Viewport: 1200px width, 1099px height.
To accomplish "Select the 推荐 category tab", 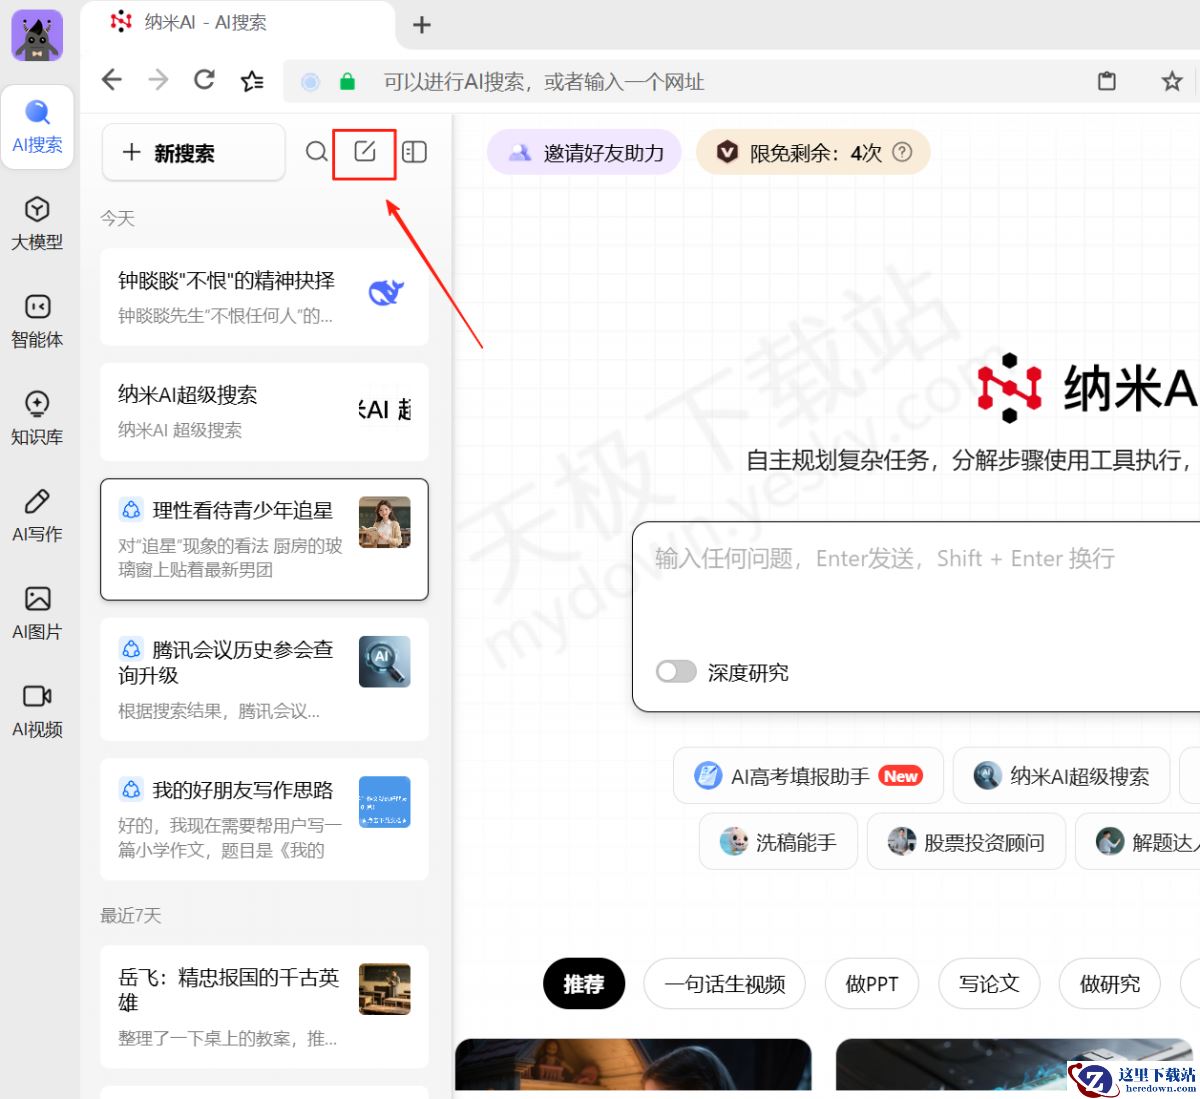I will (x=584, y=984).
